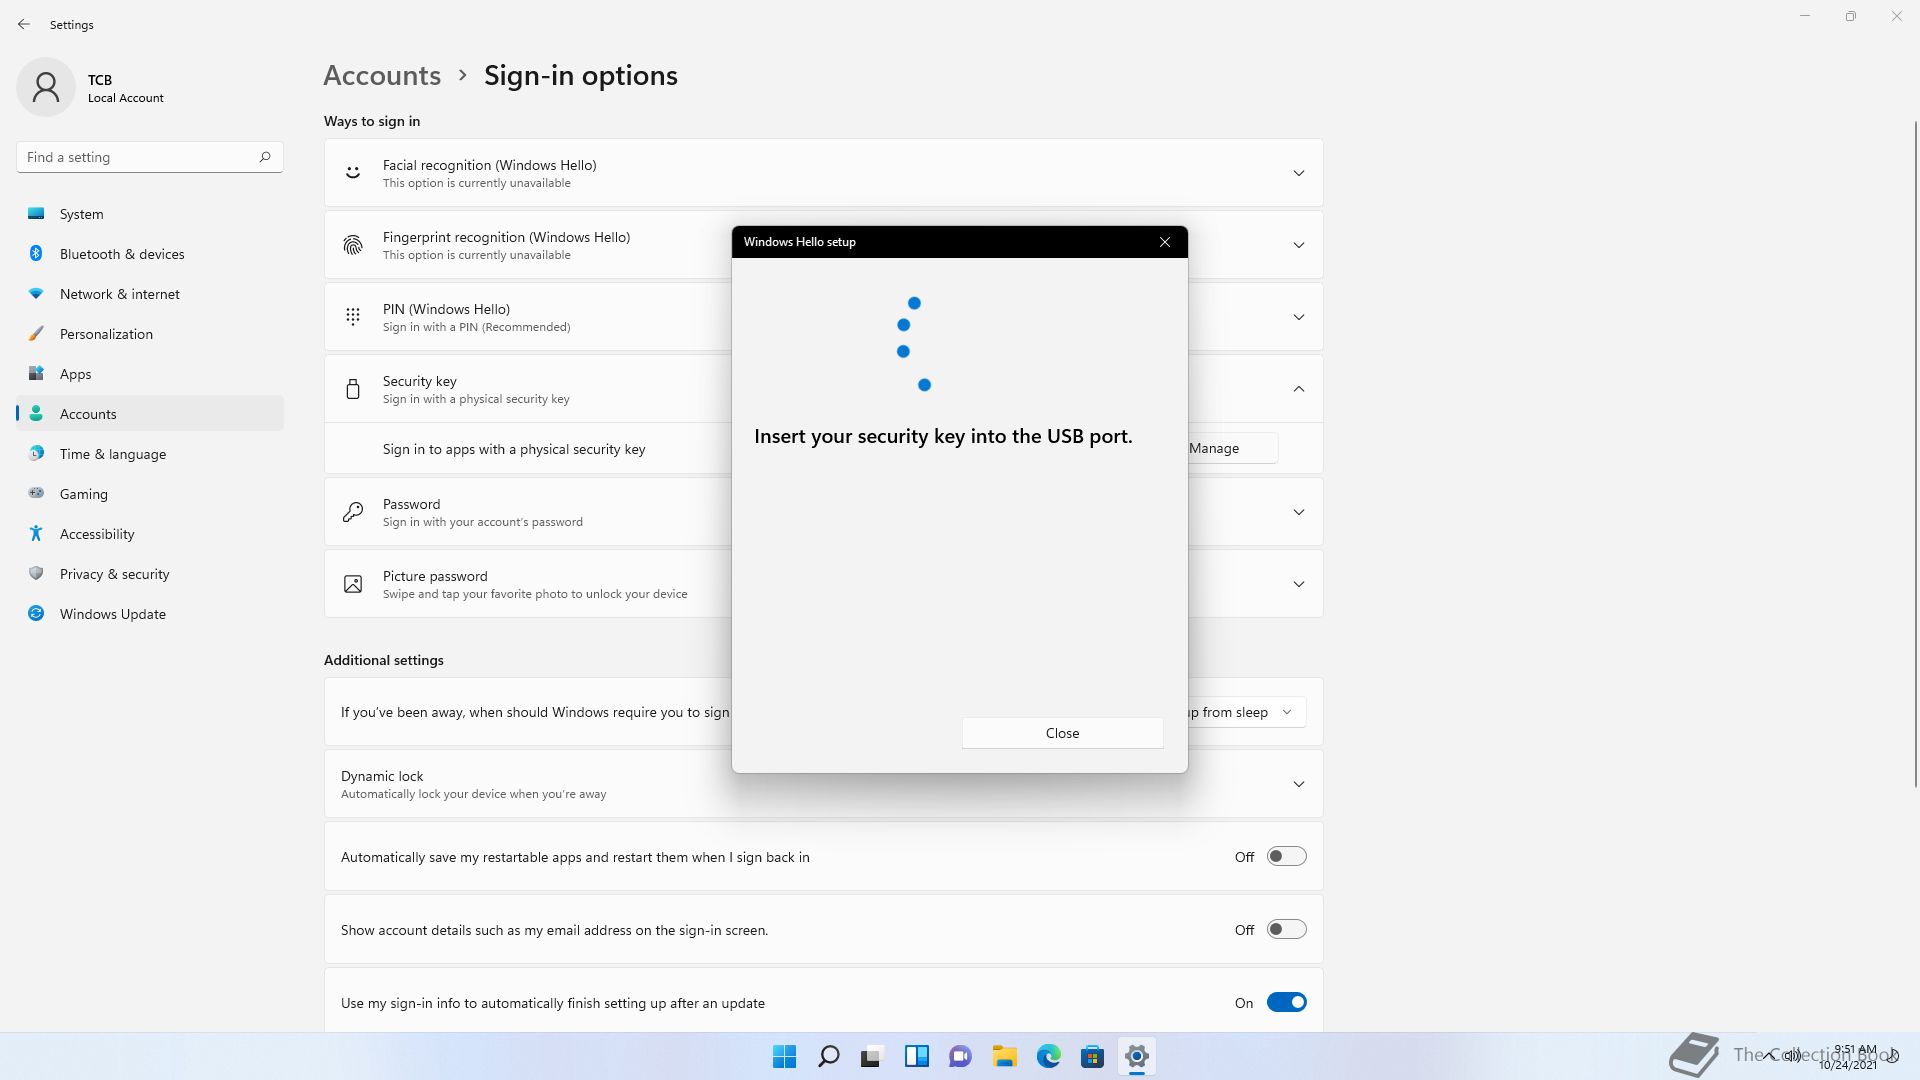Open Widgets from the taskbar
Viewport: 1920px width, 1080px height.
pyautogui.click(x=917, y=1056)
